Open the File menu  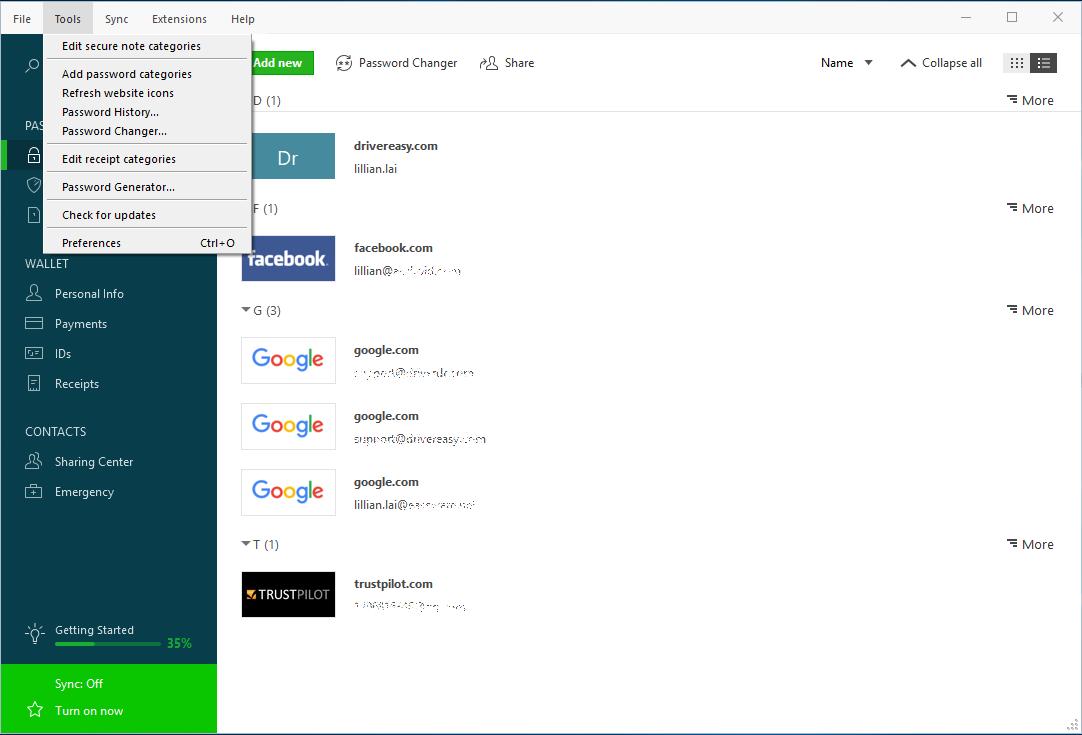[x=22, y=19]
